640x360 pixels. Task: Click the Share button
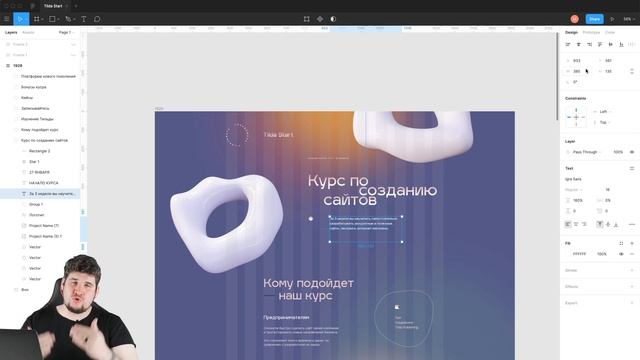[x=595, y=19]
